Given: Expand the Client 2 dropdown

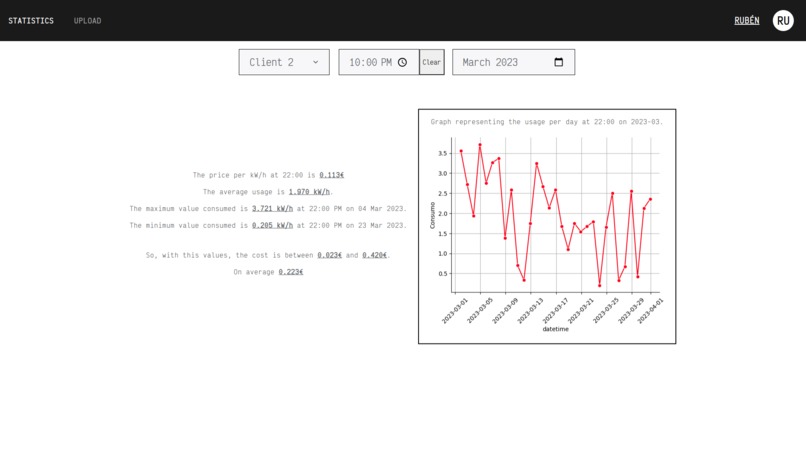Looking at the screenshot, I should [284, 62].
